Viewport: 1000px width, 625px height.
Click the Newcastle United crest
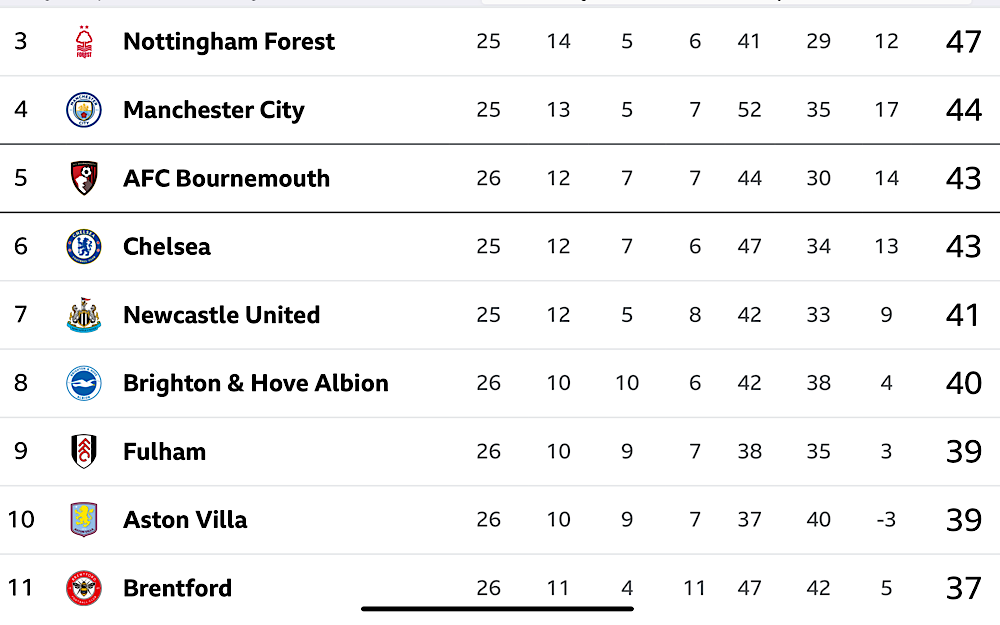pos(84,314)
